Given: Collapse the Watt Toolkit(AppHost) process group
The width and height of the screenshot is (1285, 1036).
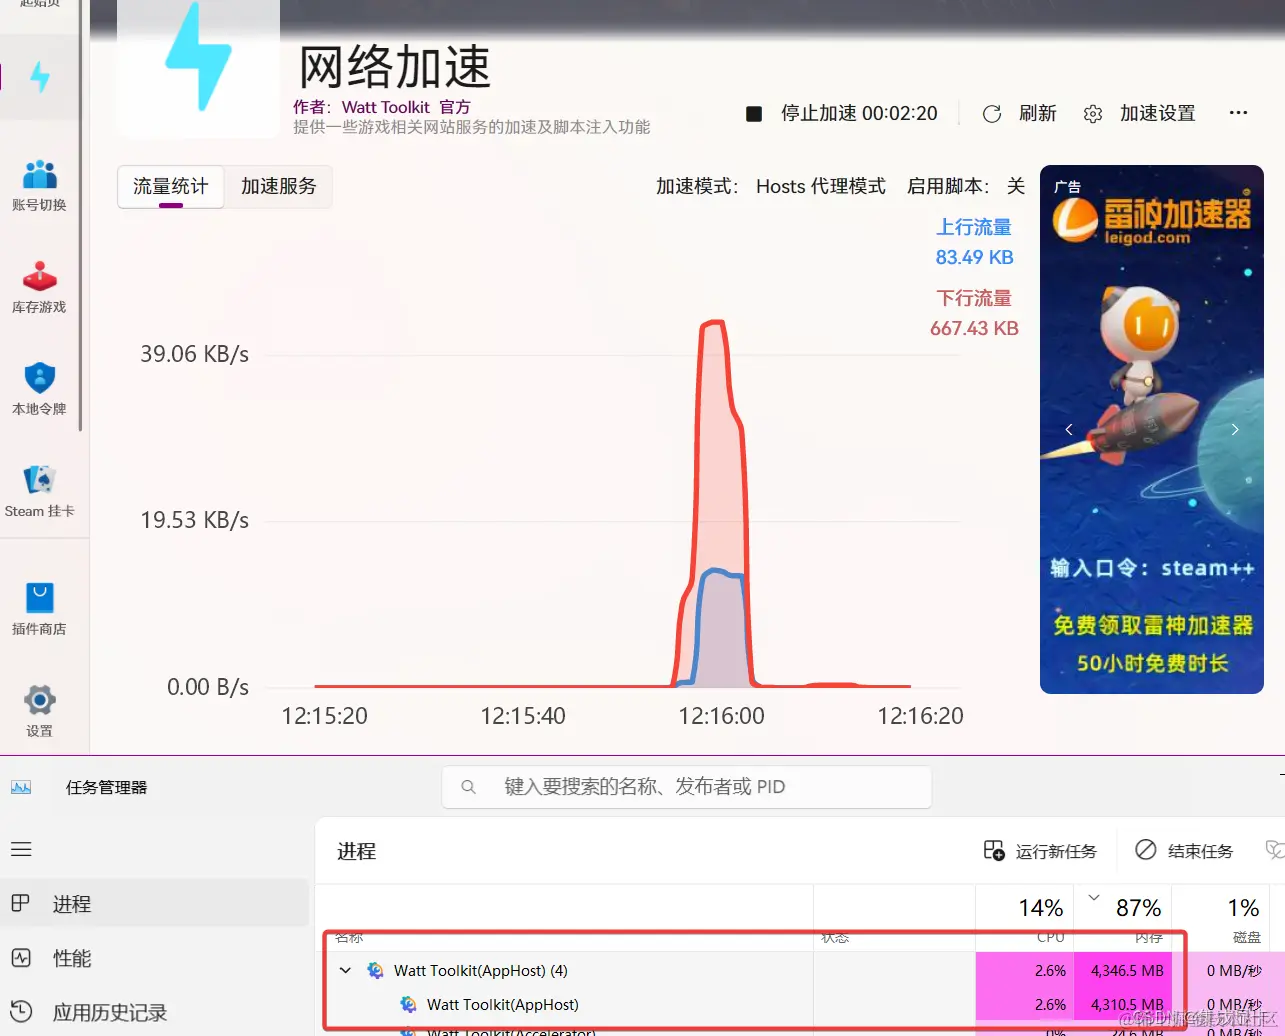Looking at the screenshot, I should (x=345, y=970).
